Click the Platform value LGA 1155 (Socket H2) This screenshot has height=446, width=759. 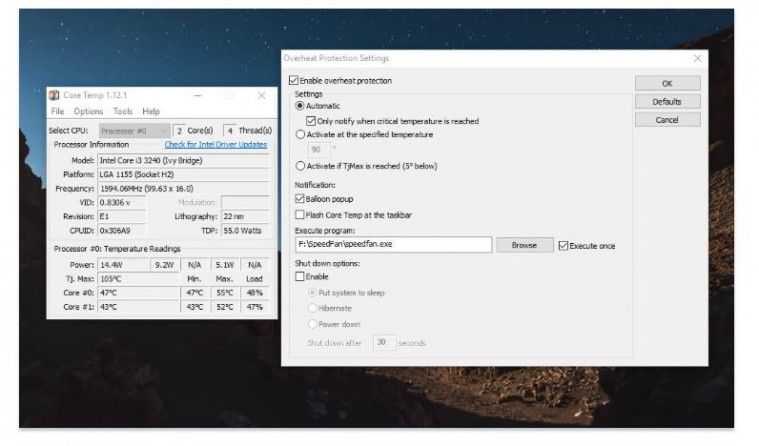point(183,174)
